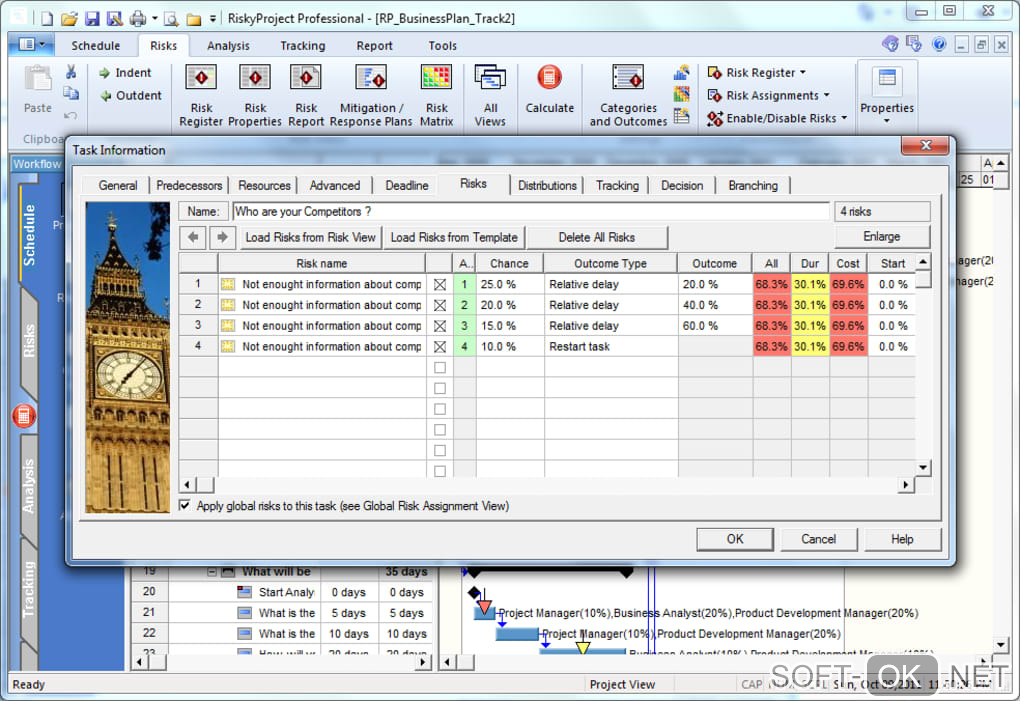Screen dimensions: 1020x701
Task: Click the Cancel button
Action: tap(818, 539)
